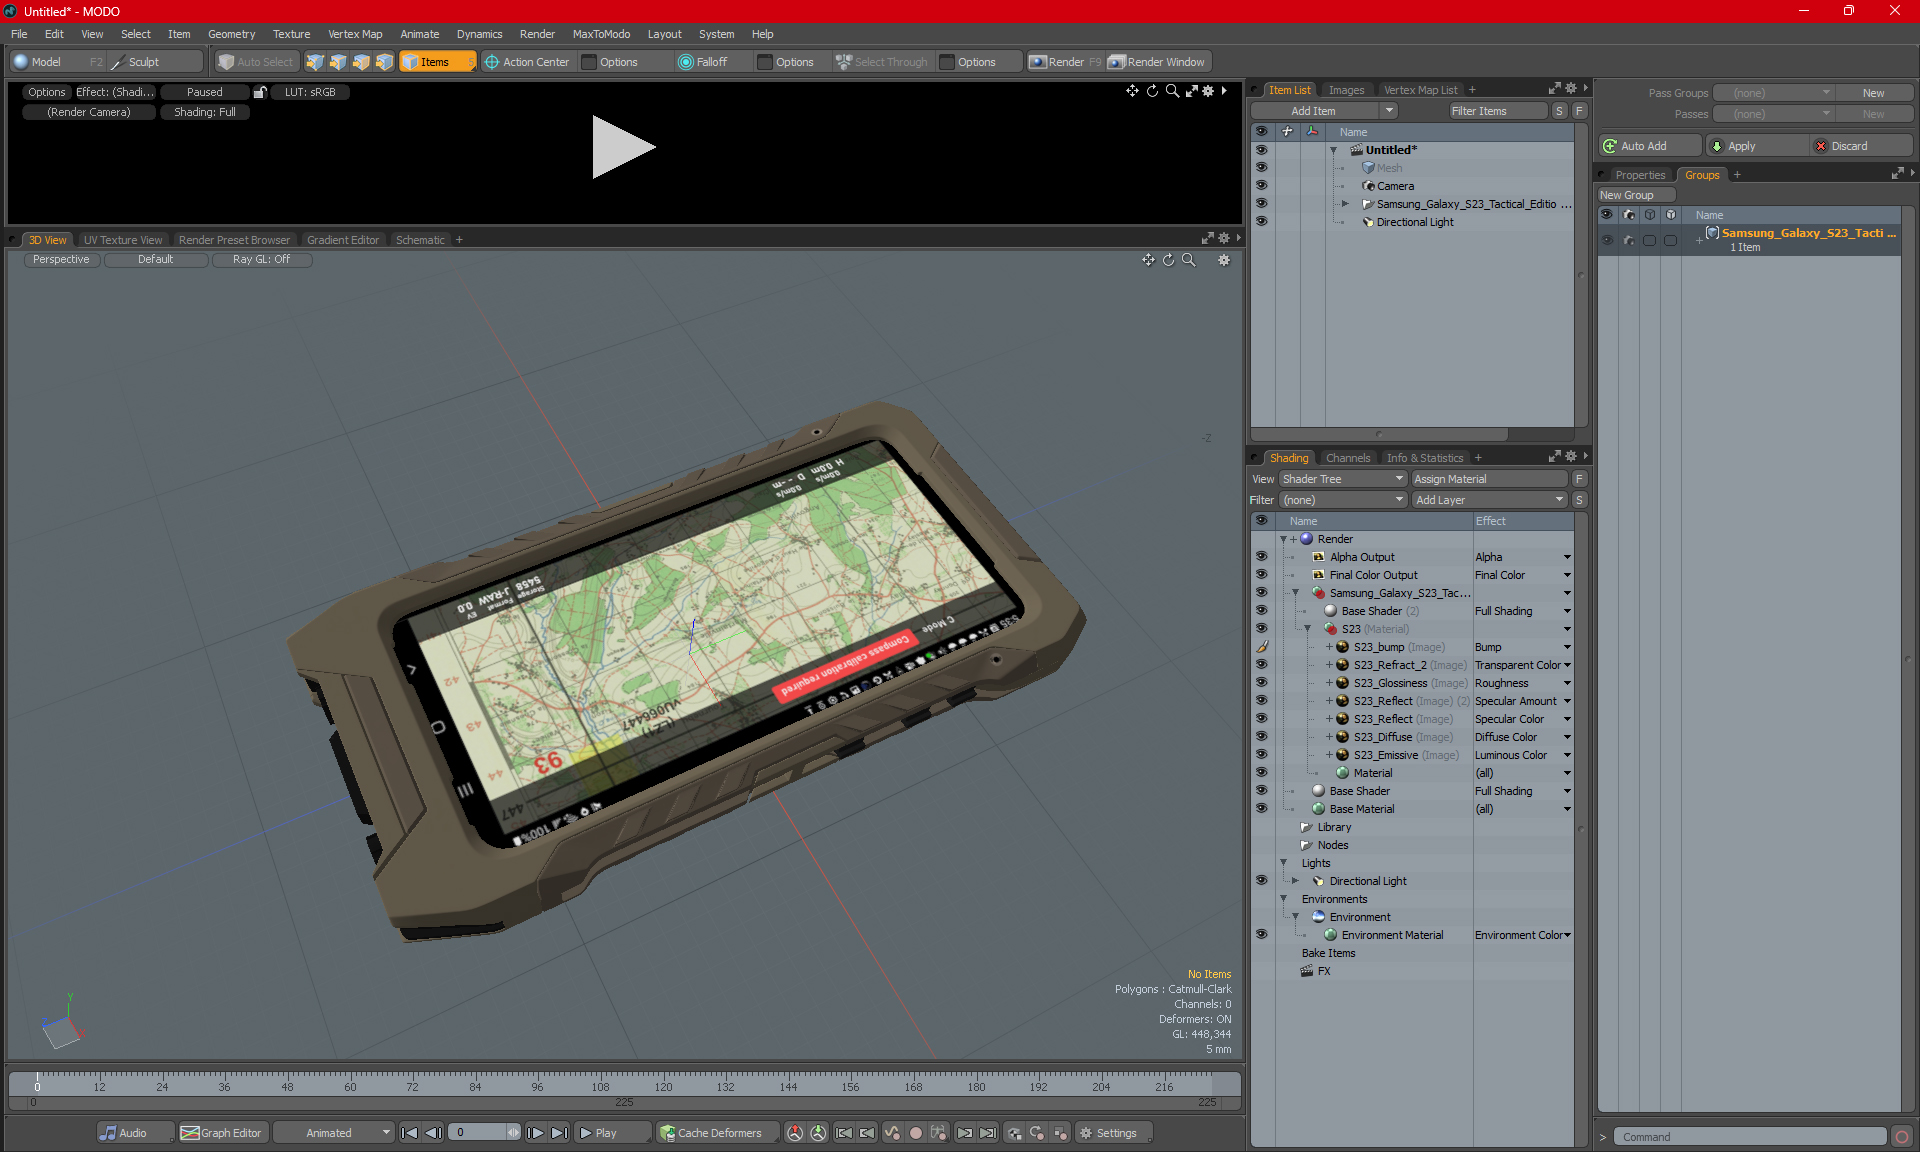This screenshot has height=1152, width=1920.
Task: Click the Command input field
Action: coord(1750,1137)
